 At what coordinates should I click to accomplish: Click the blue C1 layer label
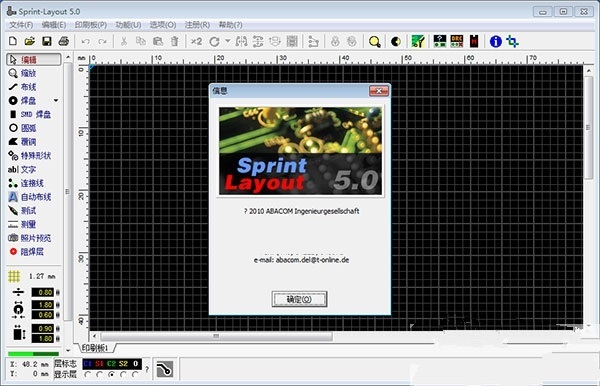88,364
